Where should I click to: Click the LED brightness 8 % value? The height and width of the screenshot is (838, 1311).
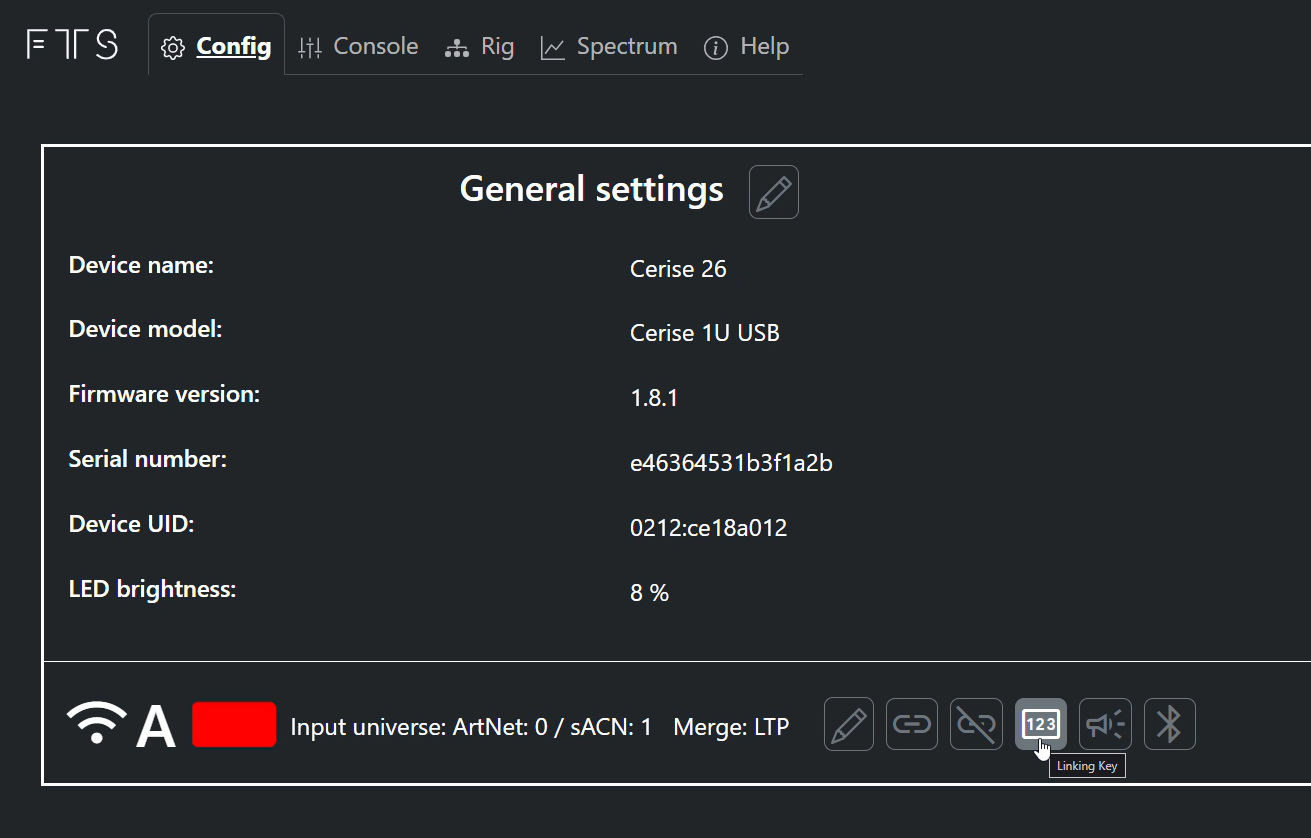(649, 593)
